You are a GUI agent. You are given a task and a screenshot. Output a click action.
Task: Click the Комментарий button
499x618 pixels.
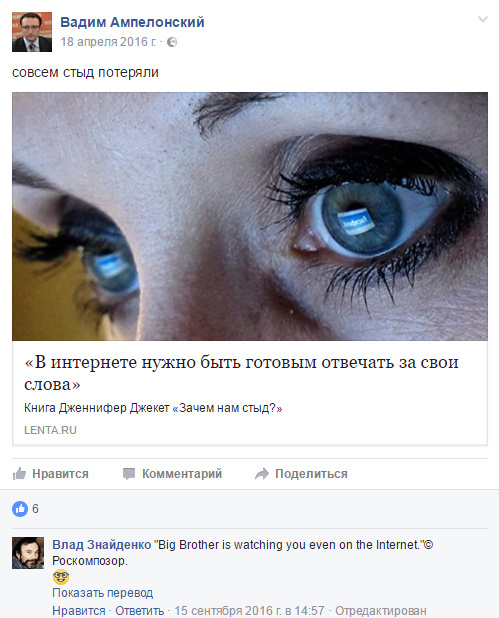(x=172, y=473)
